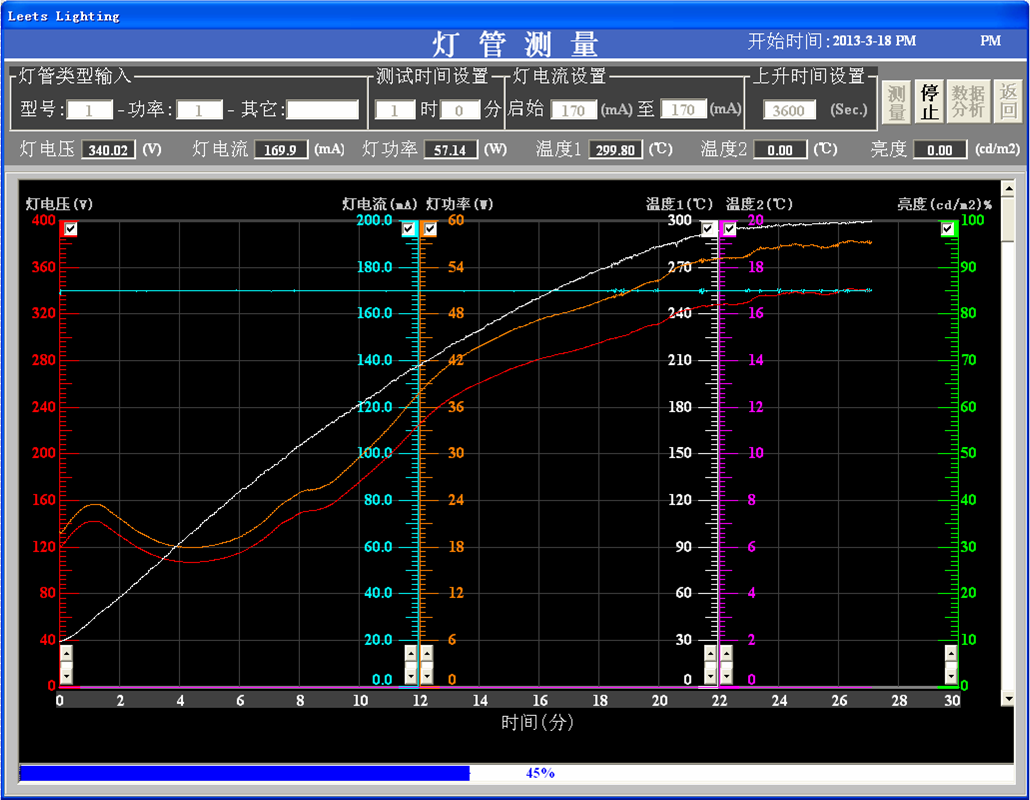This screenshot has width=1030, height=800.
Task: Click down arrow on 亮度 axis spinner
Action: pos(951,674)
